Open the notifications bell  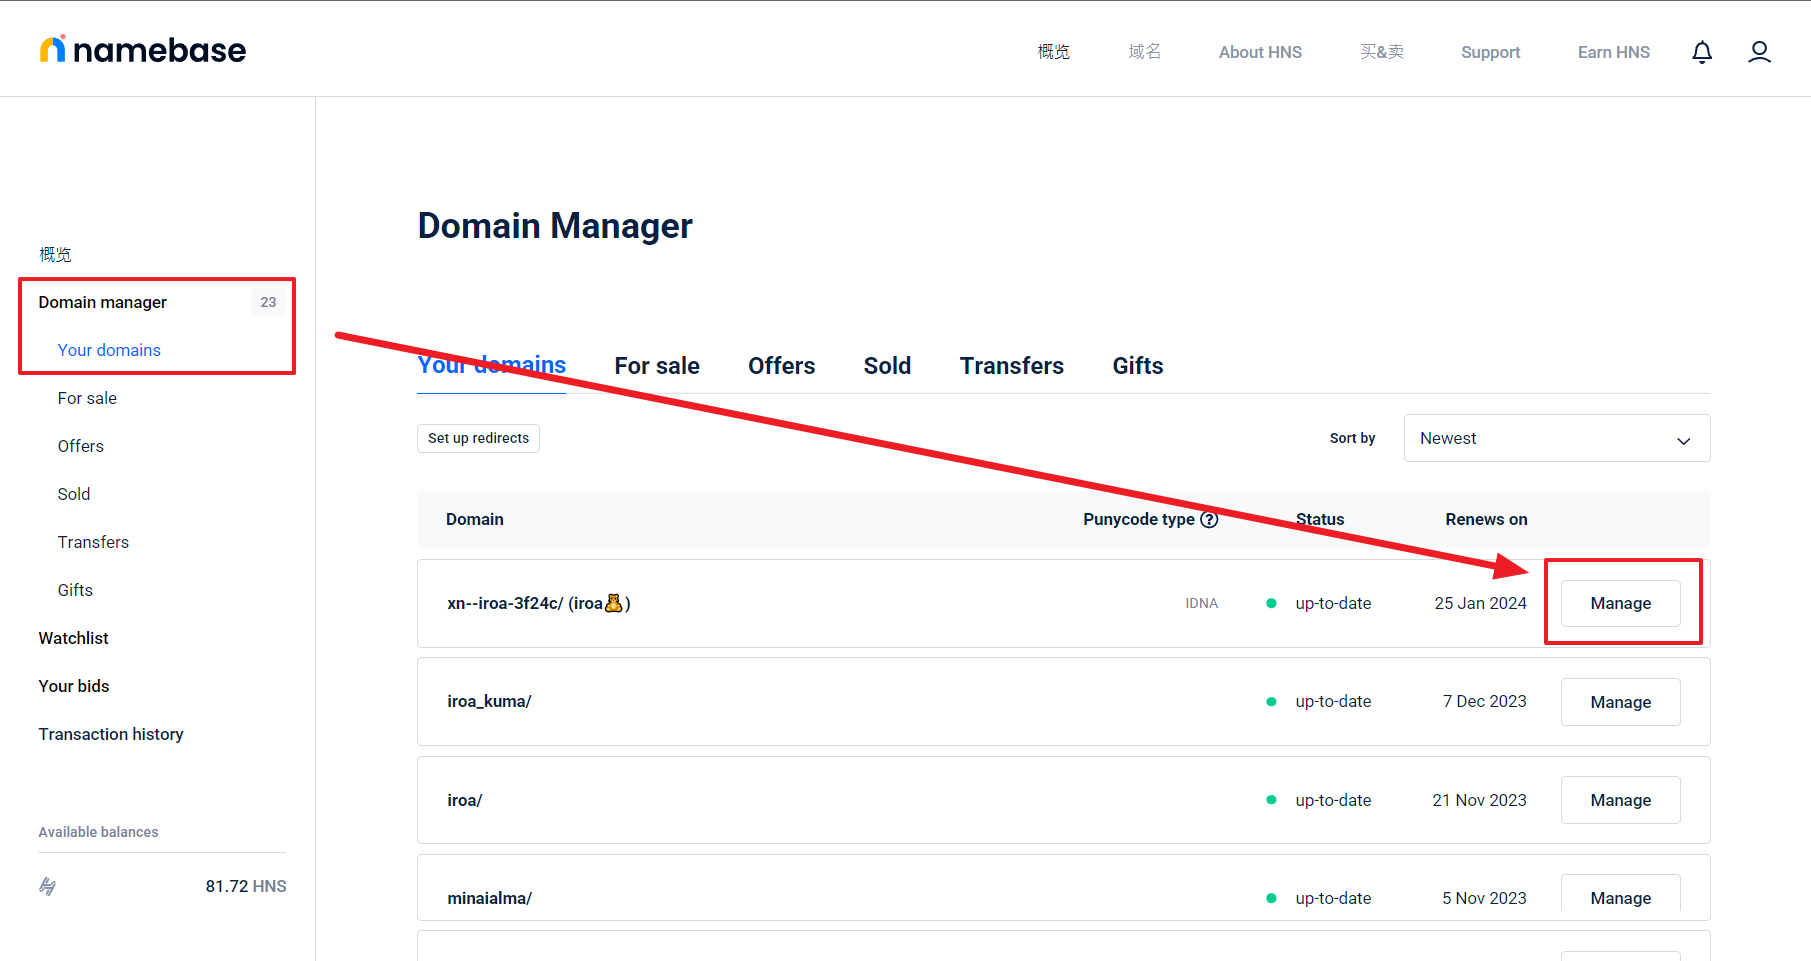tap(1701, 52)
